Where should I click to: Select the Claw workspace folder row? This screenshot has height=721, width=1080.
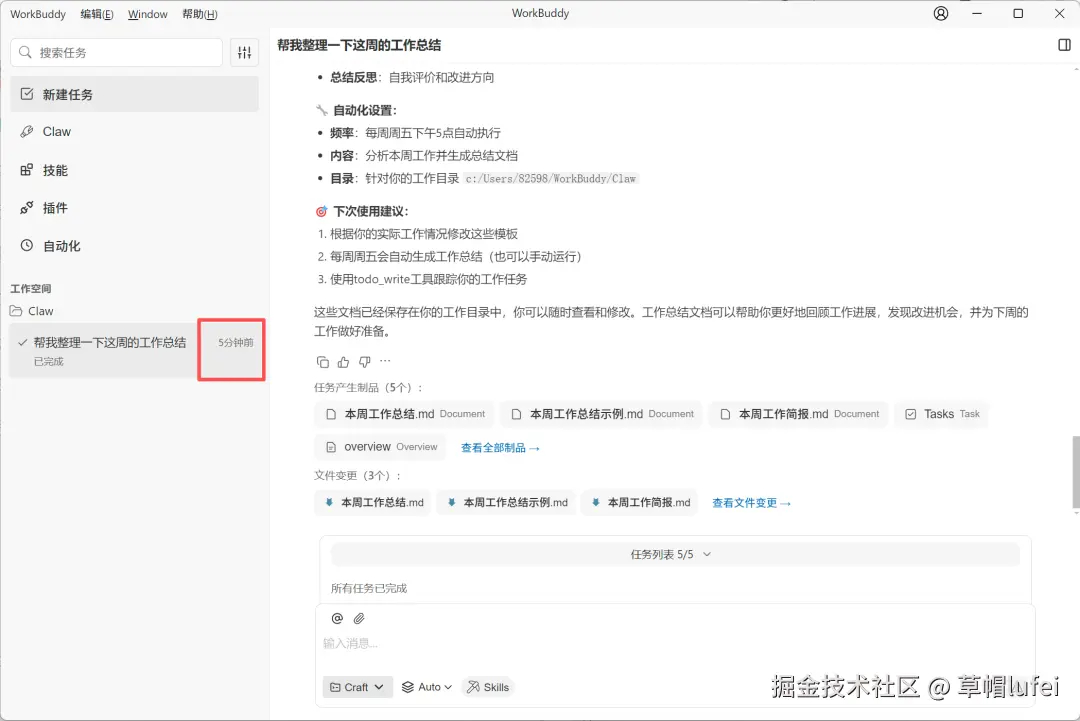134,311
